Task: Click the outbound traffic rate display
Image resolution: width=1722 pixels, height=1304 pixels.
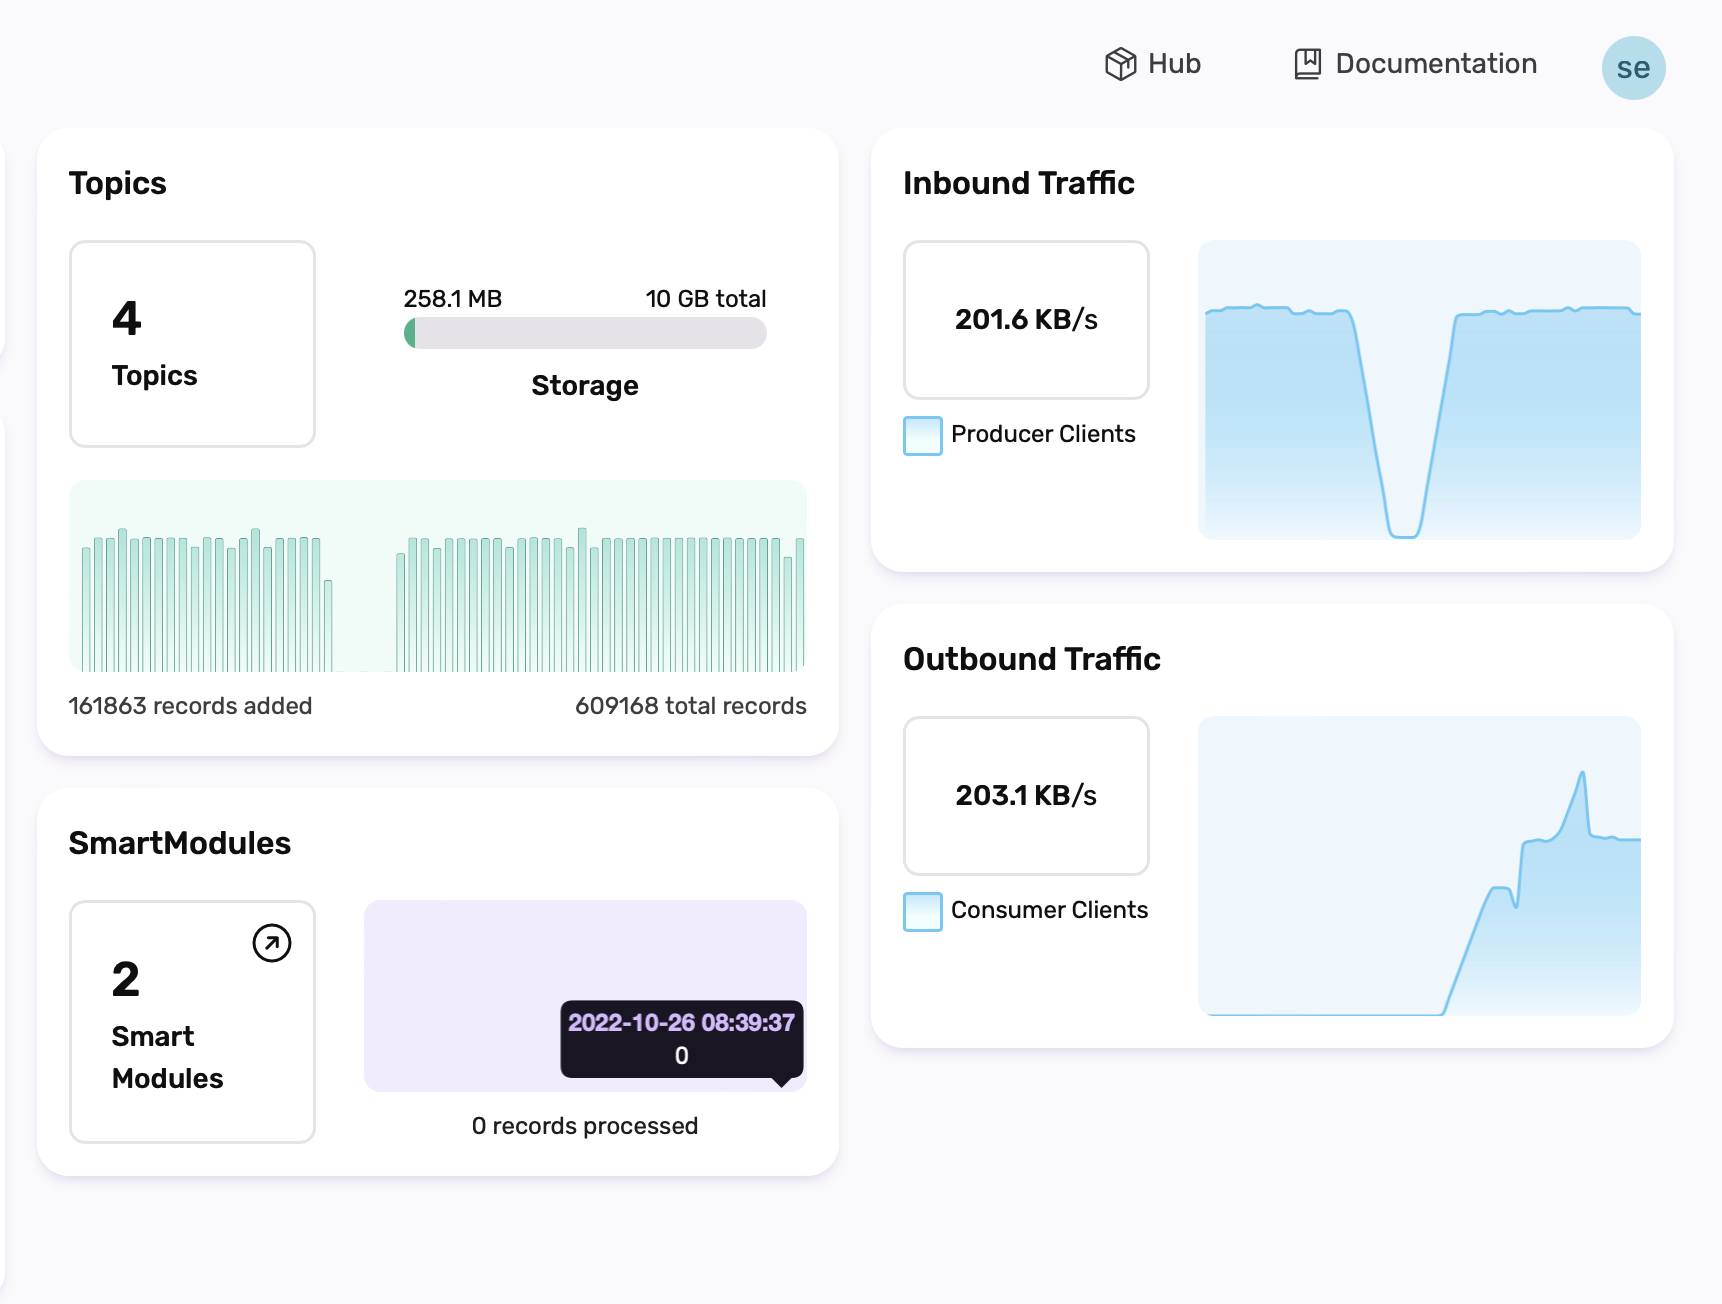Action: tap(1026, 795)
